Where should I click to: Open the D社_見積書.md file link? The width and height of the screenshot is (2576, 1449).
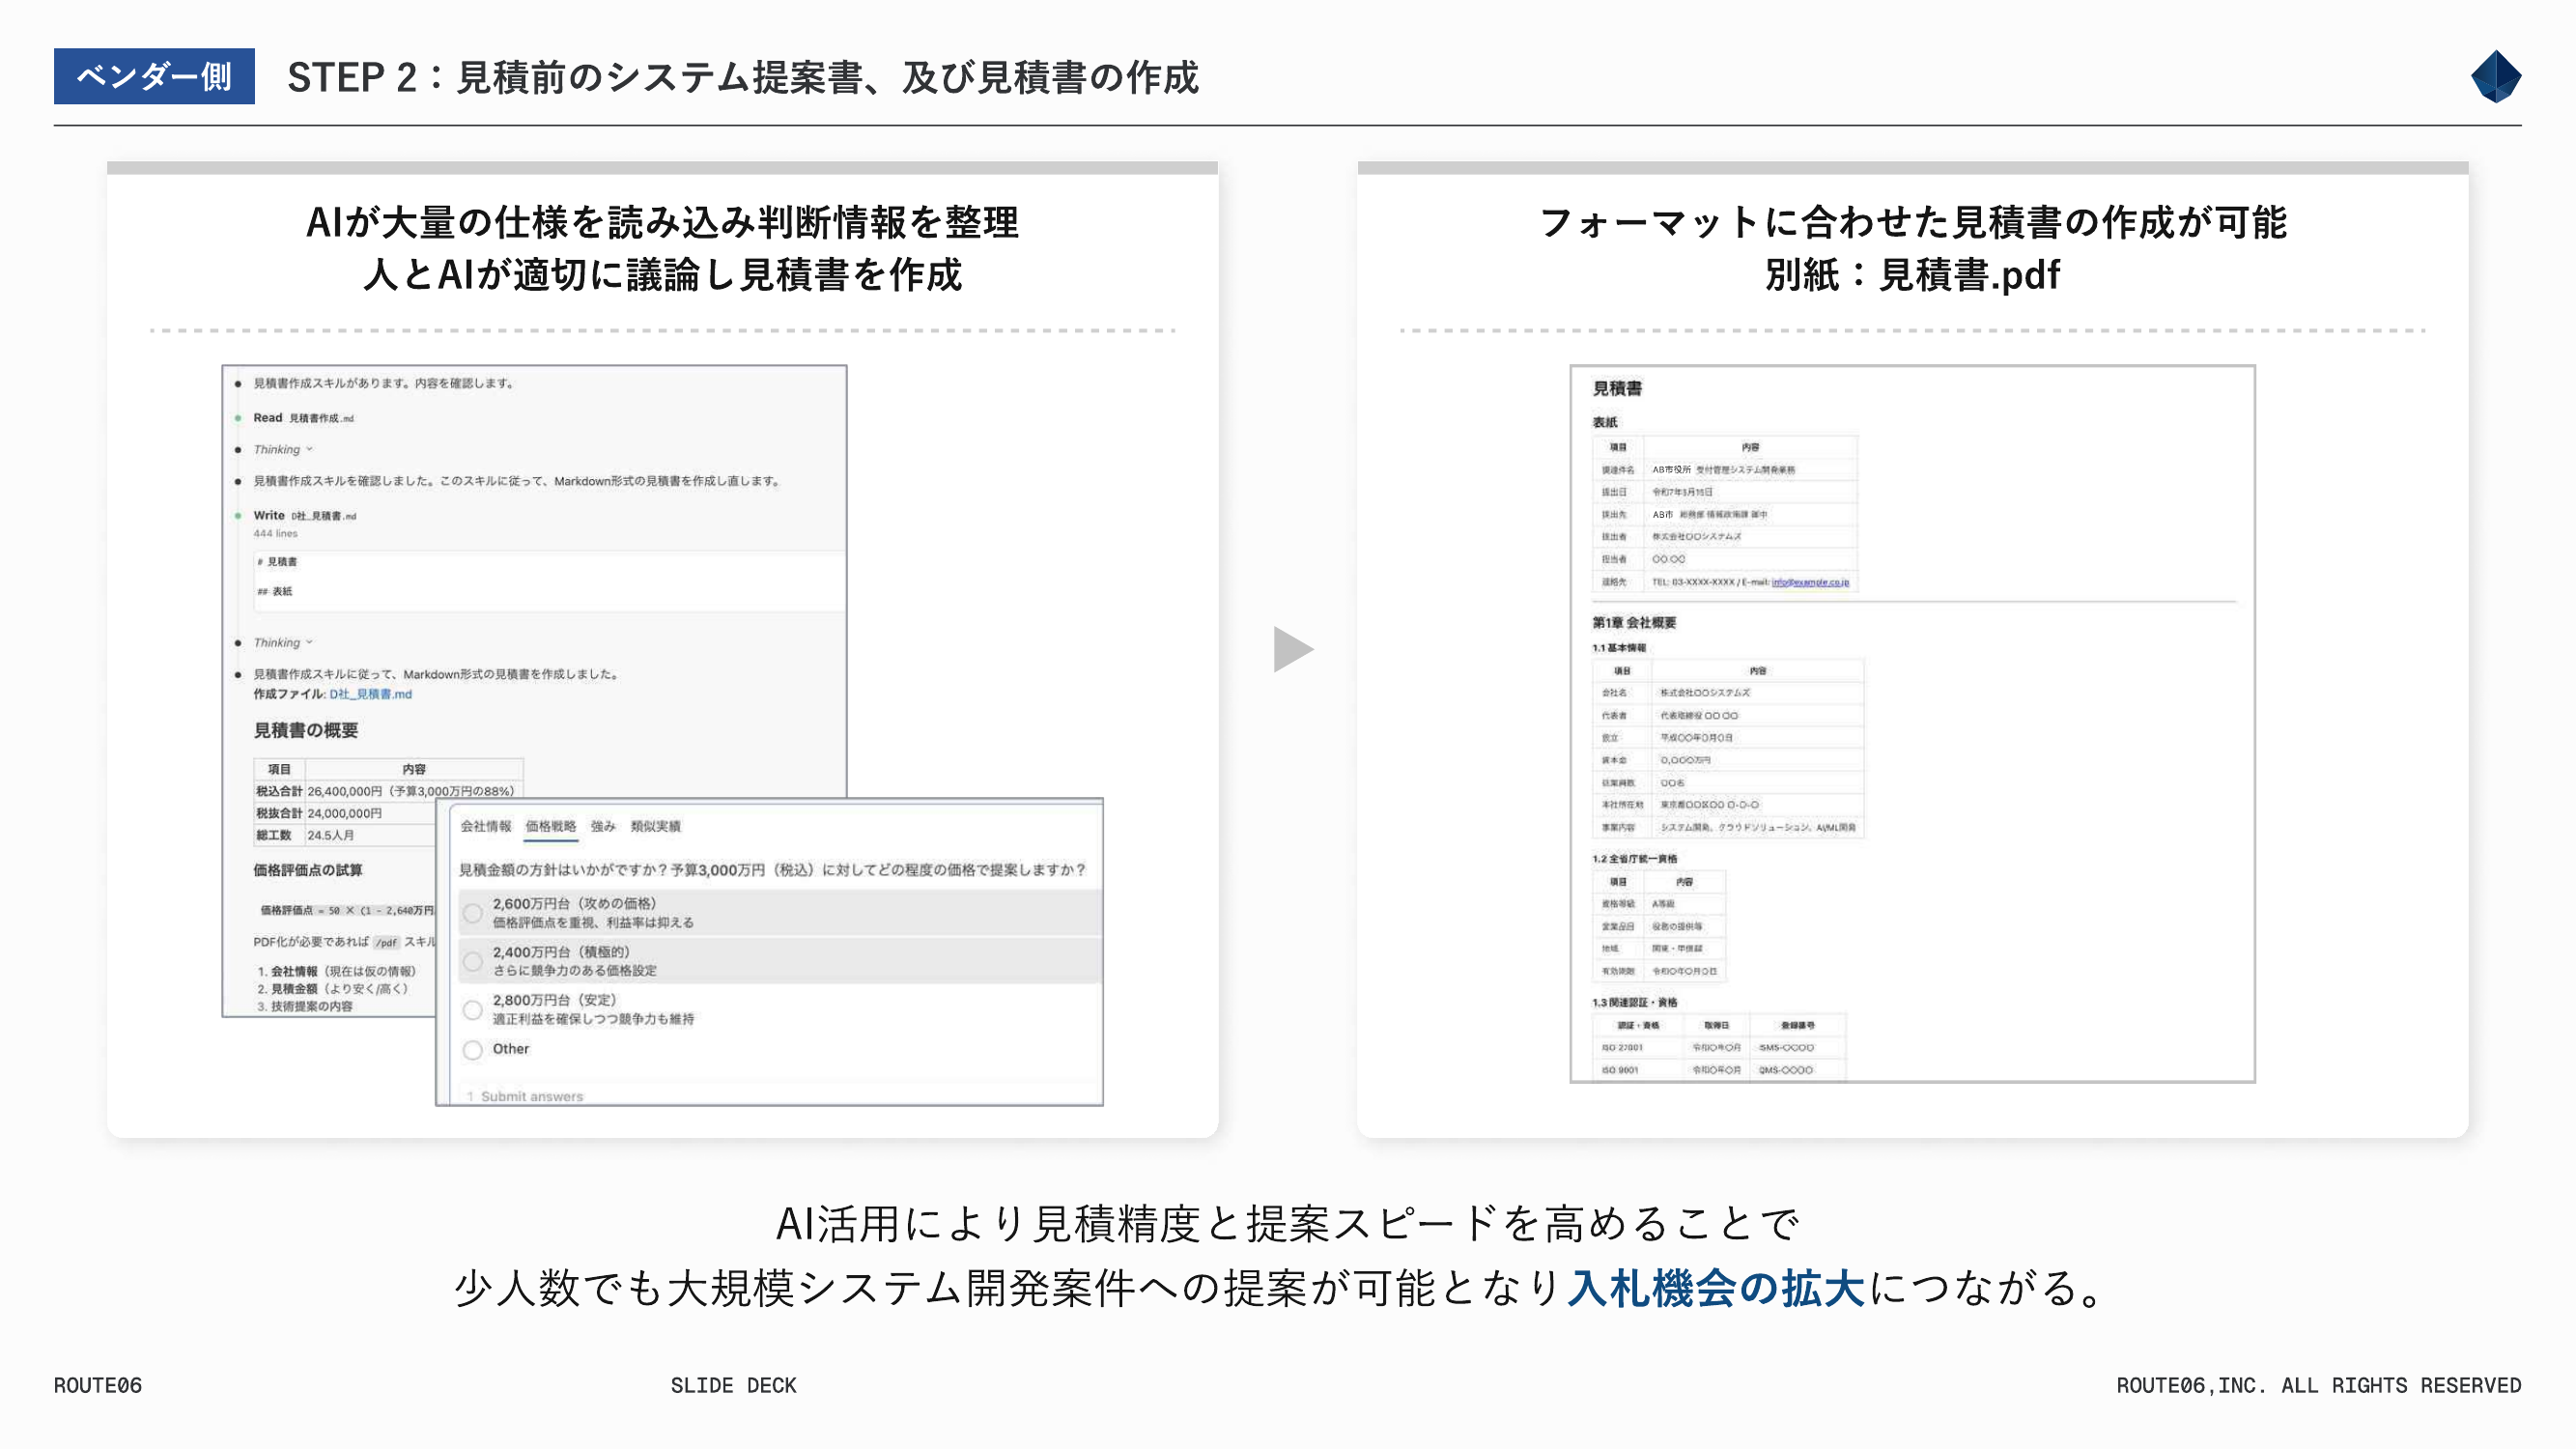[x=371, y=694]
